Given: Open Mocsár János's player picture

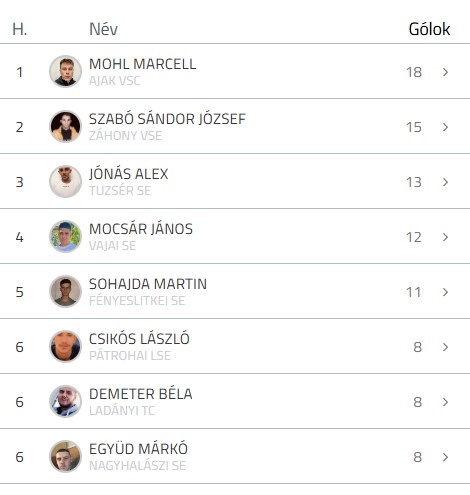Looking at the screenshot, I should coord(65,236).
